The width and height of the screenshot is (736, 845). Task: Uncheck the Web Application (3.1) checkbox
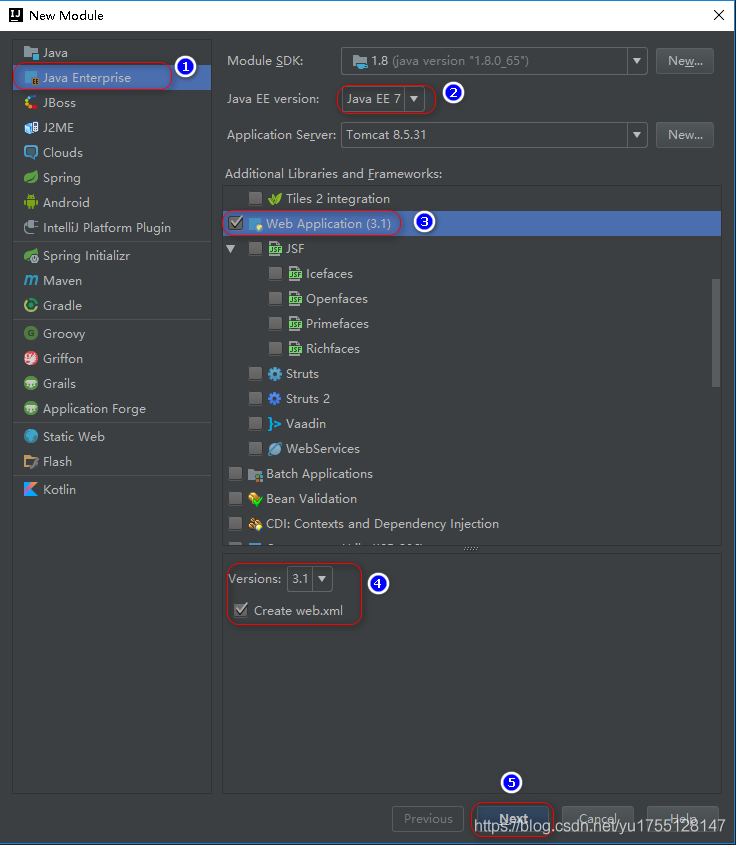[x=236, y=223]
